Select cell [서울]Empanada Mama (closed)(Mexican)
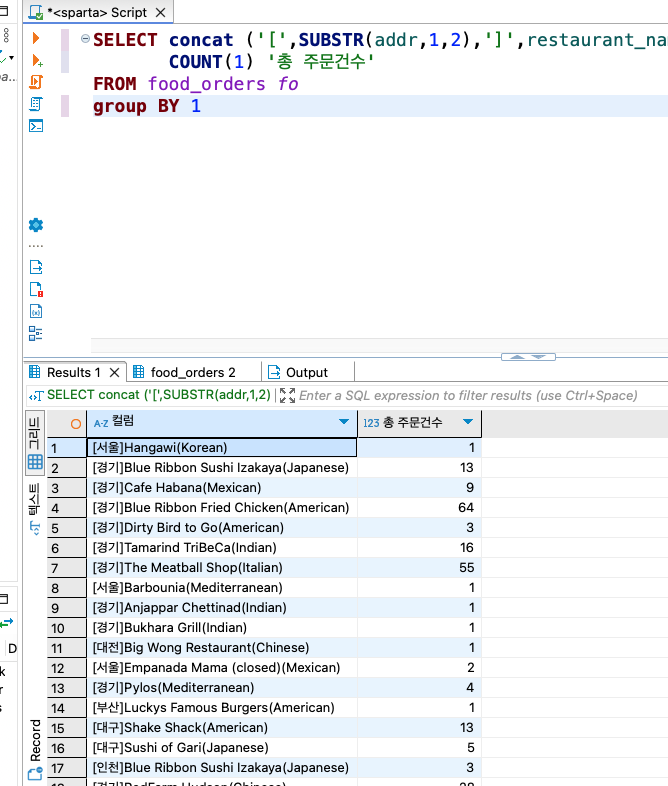Viewport: 668px width, 786px height. pos(222,668)
